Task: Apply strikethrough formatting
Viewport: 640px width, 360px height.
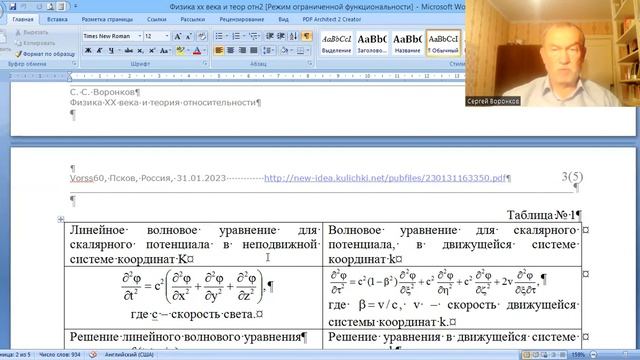Action: [x=129, y=51]
